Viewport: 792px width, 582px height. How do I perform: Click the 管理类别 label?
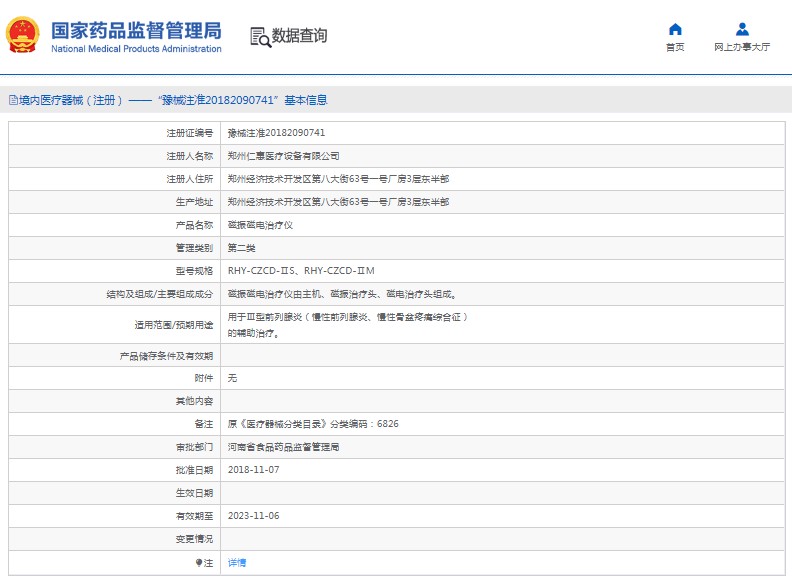click(x=194, y=248)
